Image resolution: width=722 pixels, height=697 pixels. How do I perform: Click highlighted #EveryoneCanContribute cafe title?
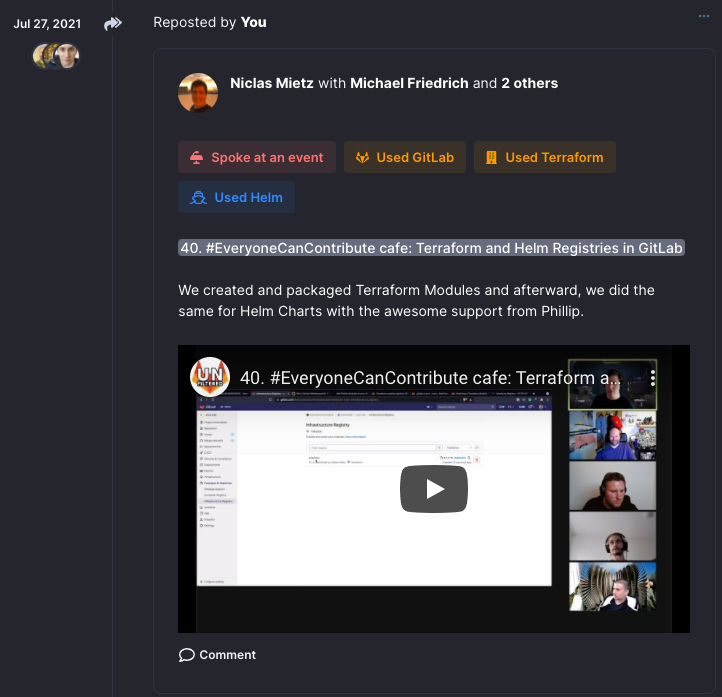[431, 248]
